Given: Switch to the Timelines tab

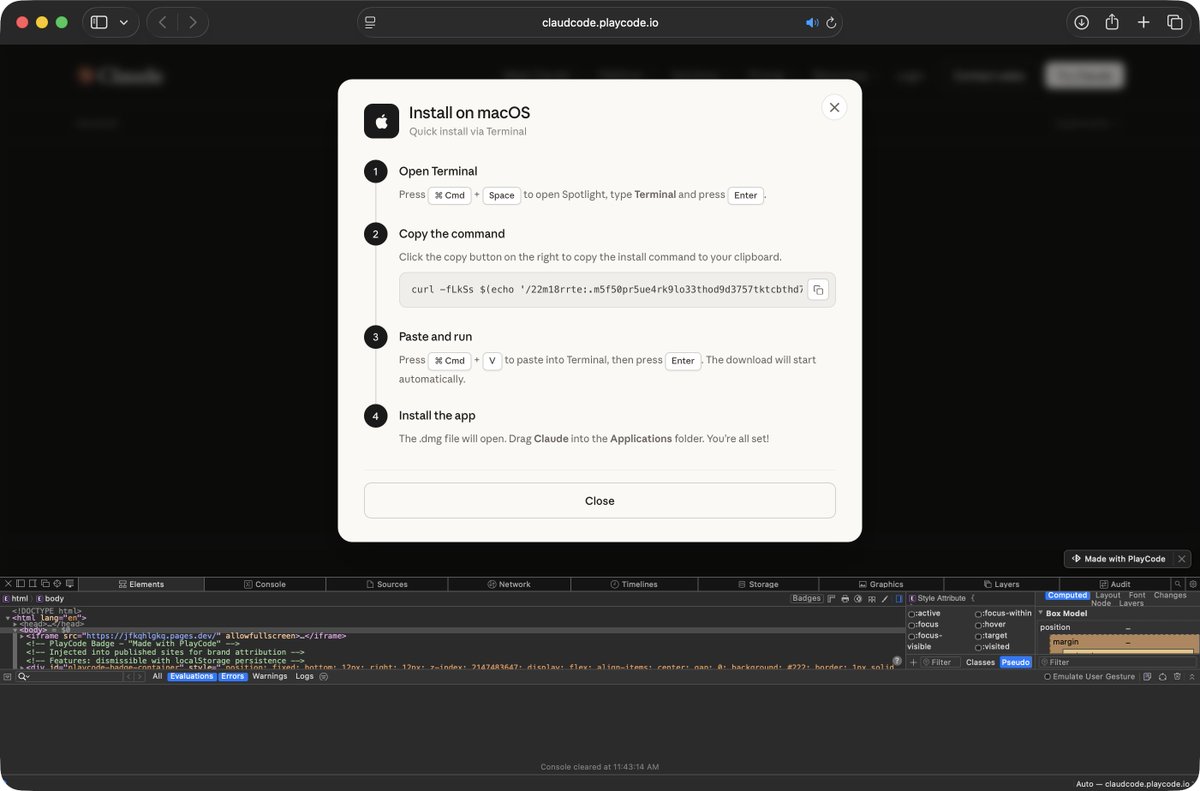Looking at the screenshot, I should [633, 584].
